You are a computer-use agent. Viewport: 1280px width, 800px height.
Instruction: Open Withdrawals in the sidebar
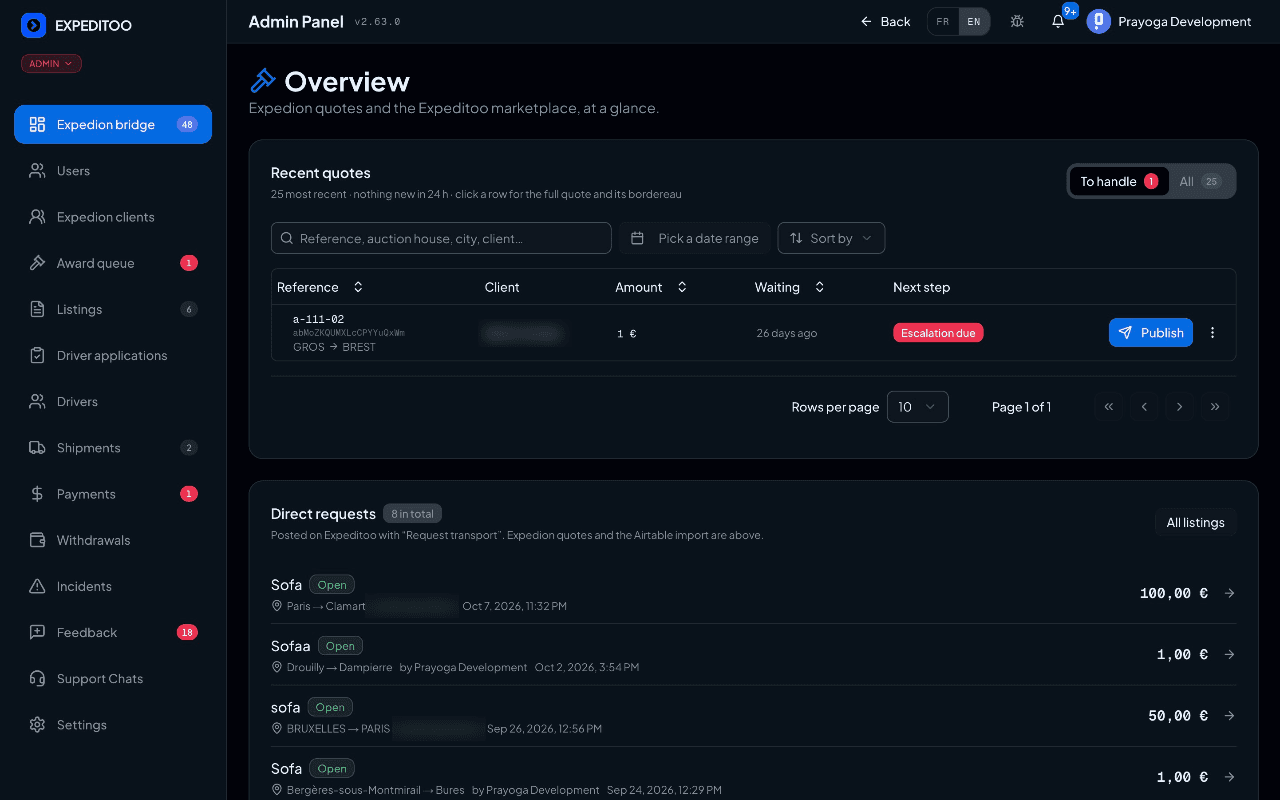(113, 540)
